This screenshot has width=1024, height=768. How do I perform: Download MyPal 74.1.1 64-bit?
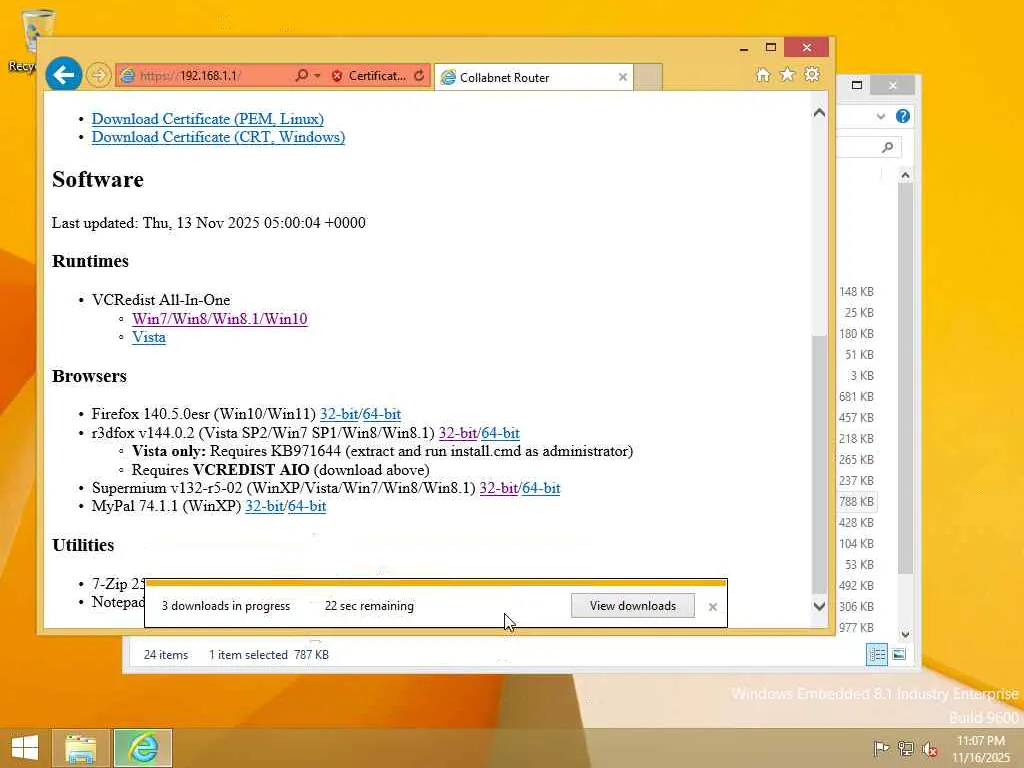point(307,506)
